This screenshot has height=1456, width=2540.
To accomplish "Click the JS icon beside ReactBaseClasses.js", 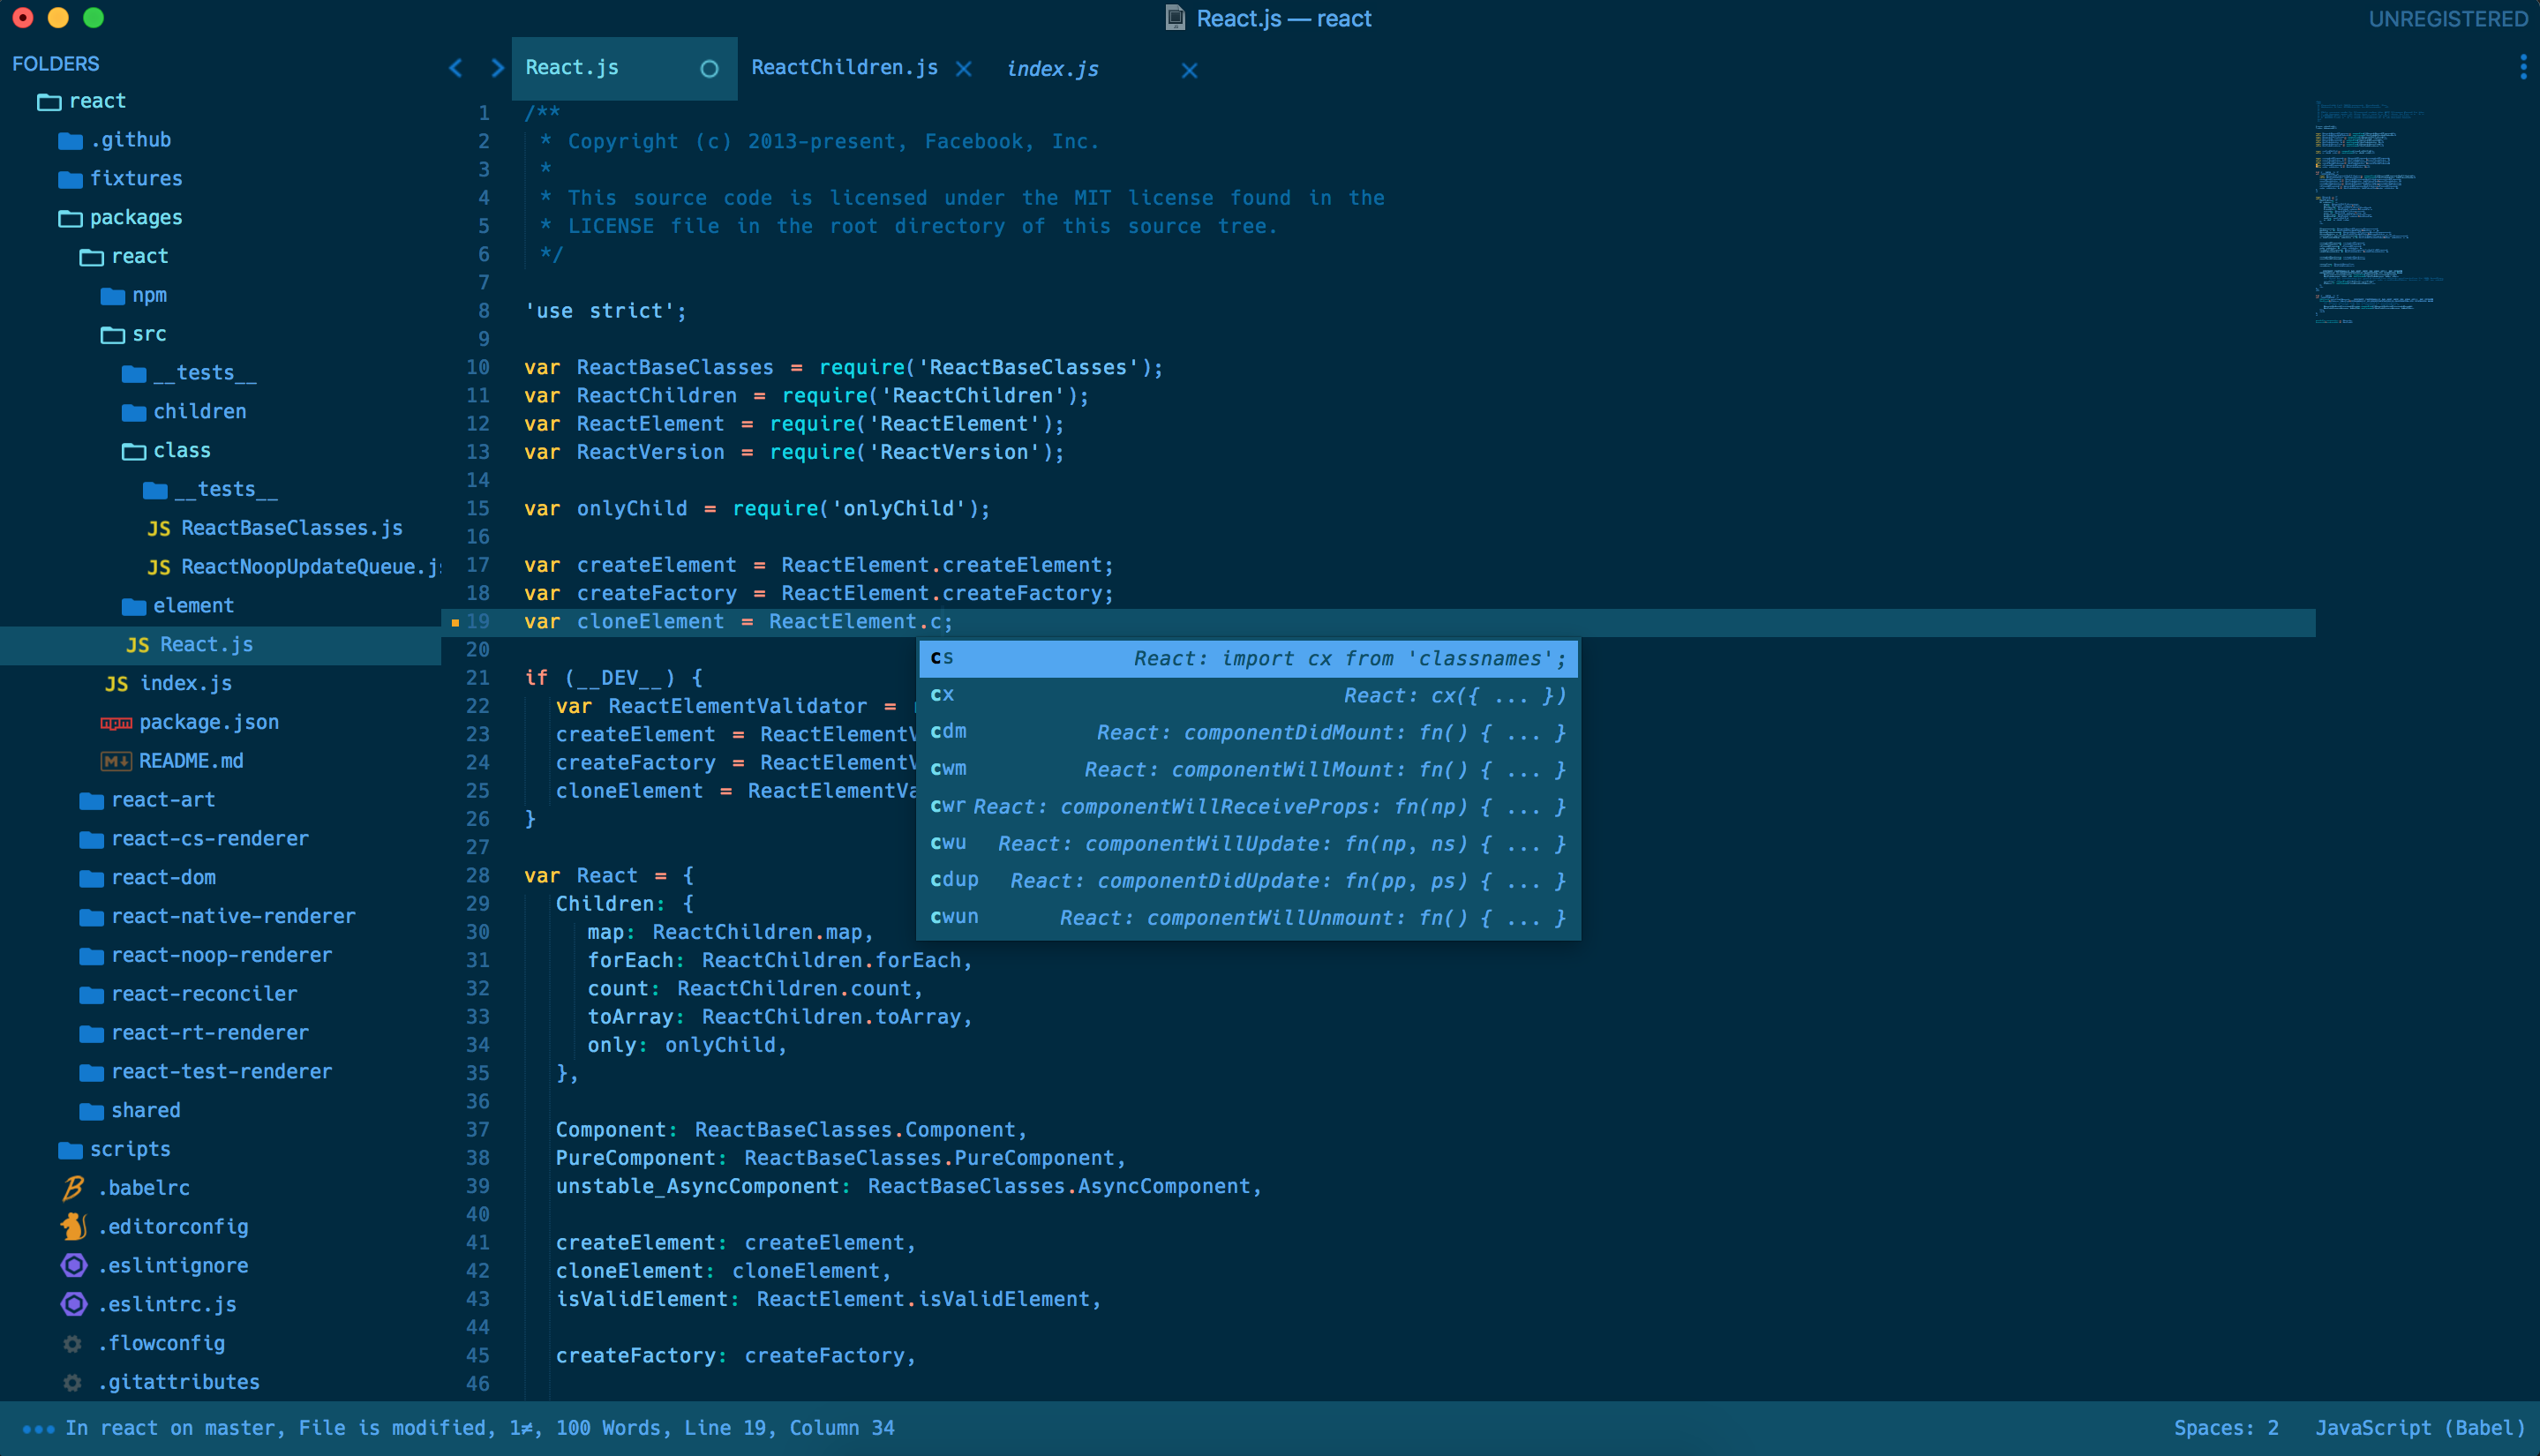I will 158,529.
